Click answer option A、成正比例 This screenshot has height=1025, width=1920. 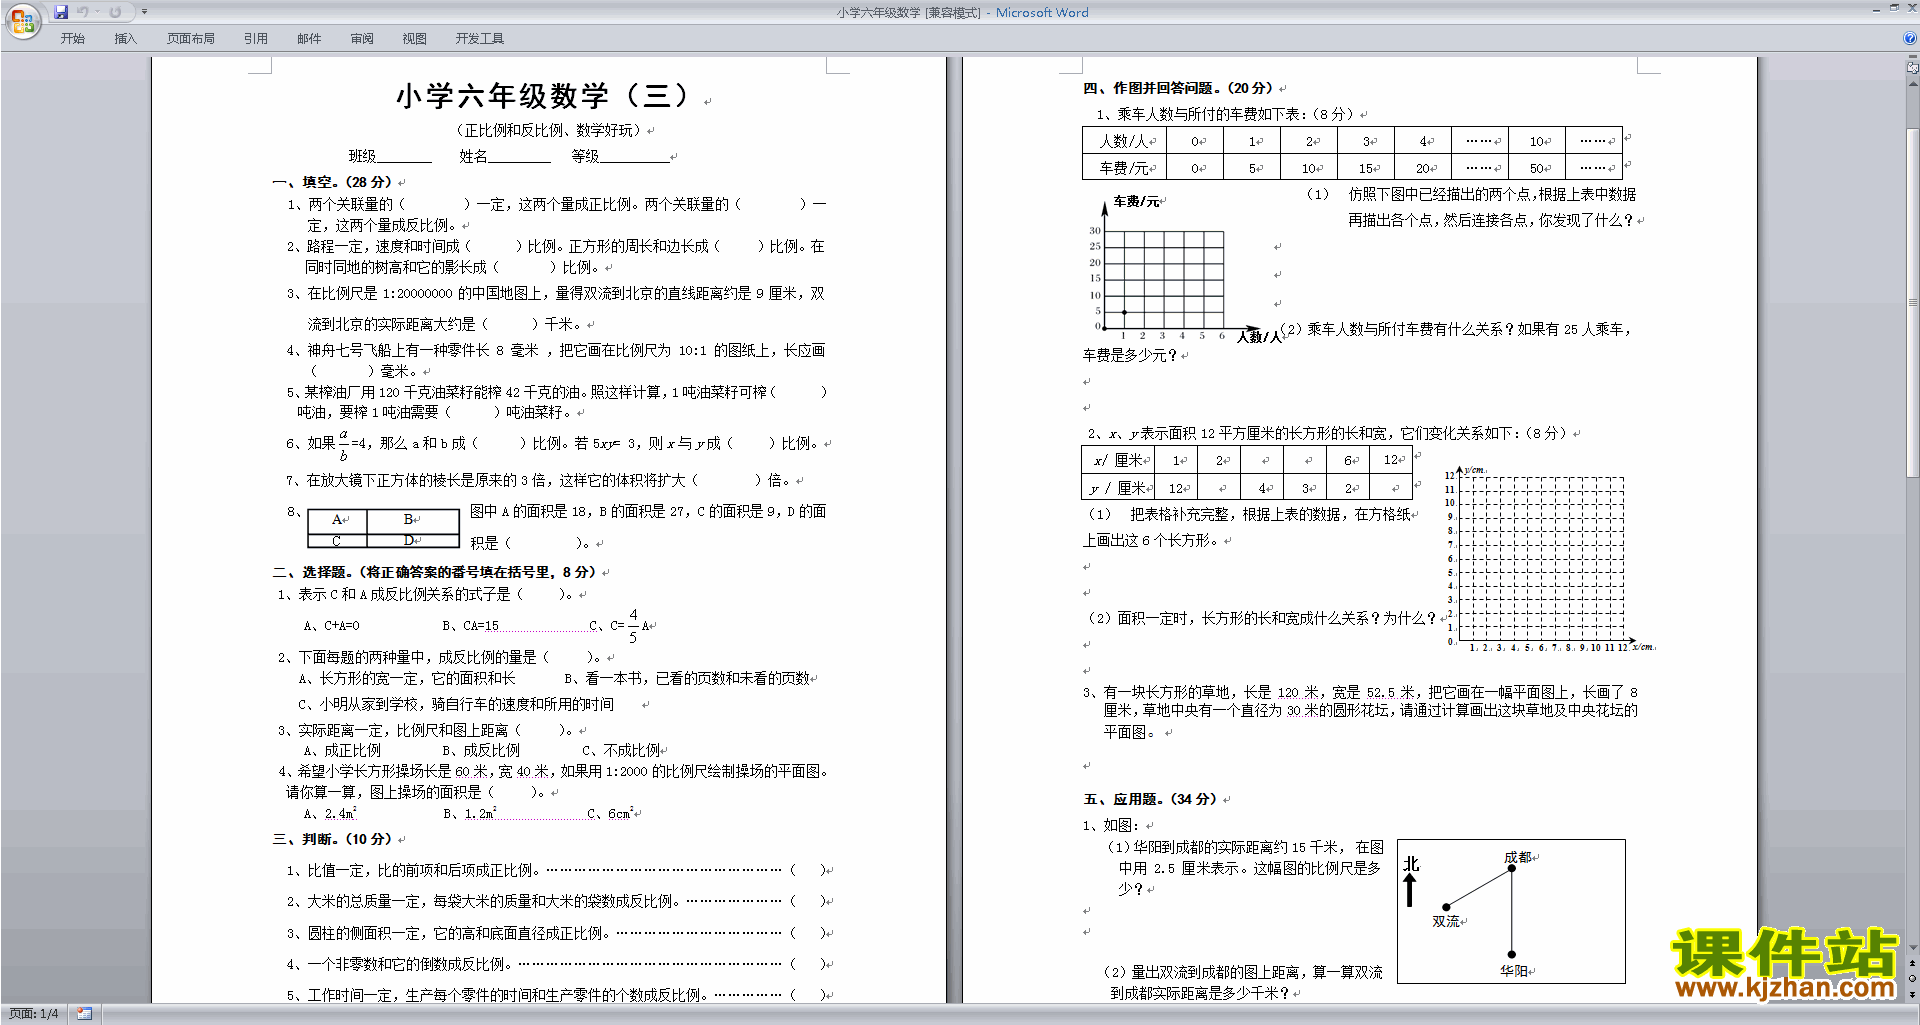[342, 750]
